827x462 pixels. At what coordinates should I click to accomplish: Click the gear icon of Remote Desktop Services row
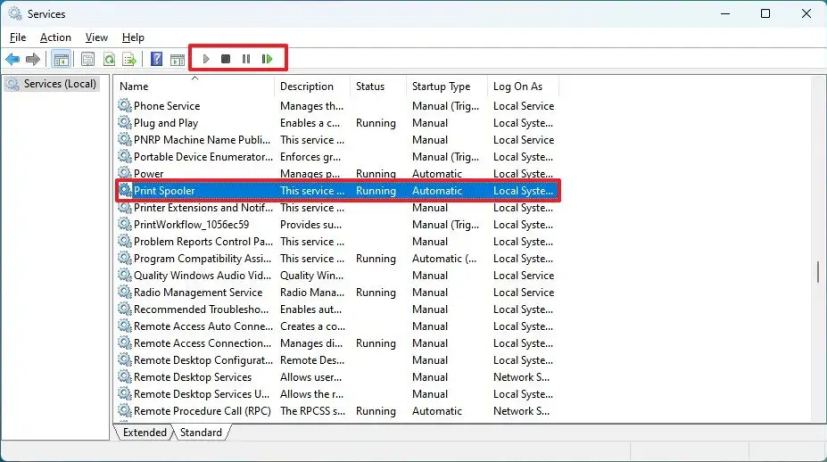coord(125,377)
